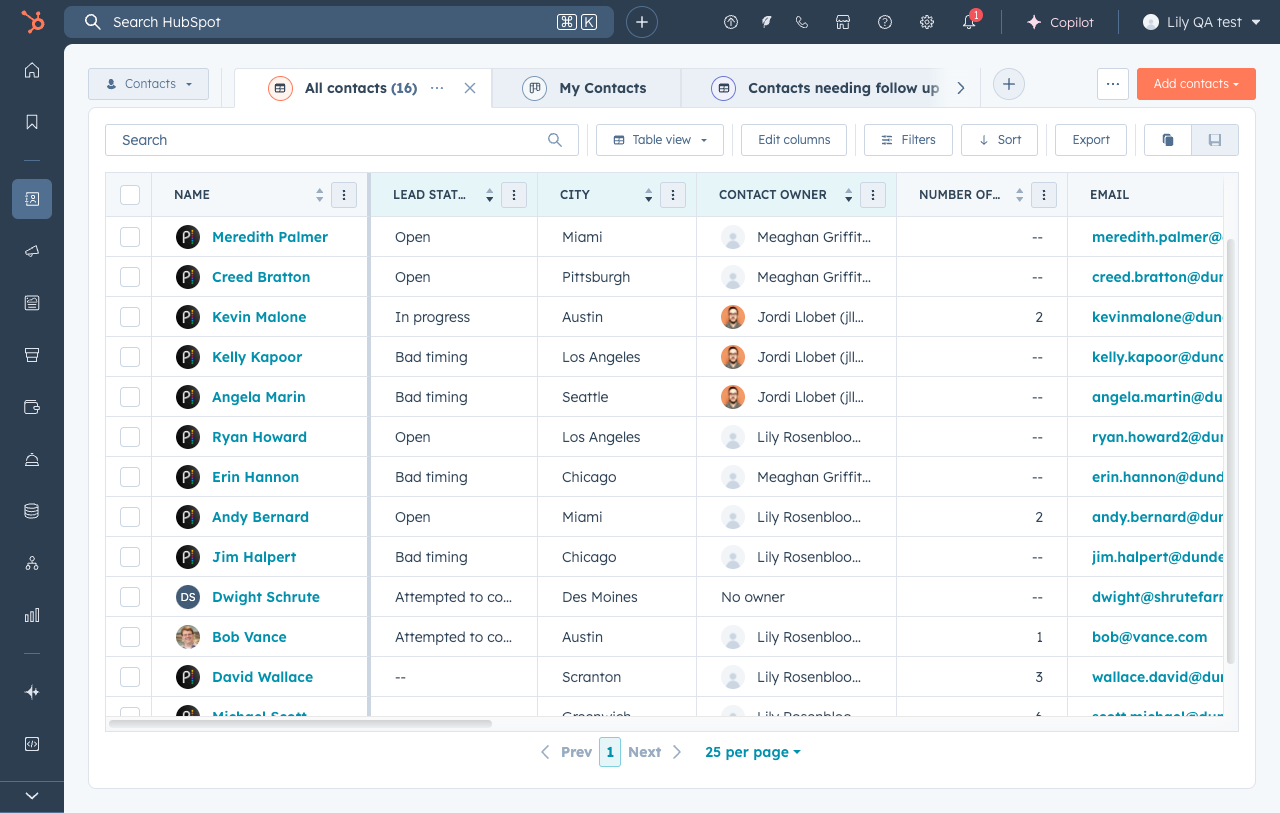Open the Table view dropdown
Screen dimensions: 1280x813
[660, 140]
